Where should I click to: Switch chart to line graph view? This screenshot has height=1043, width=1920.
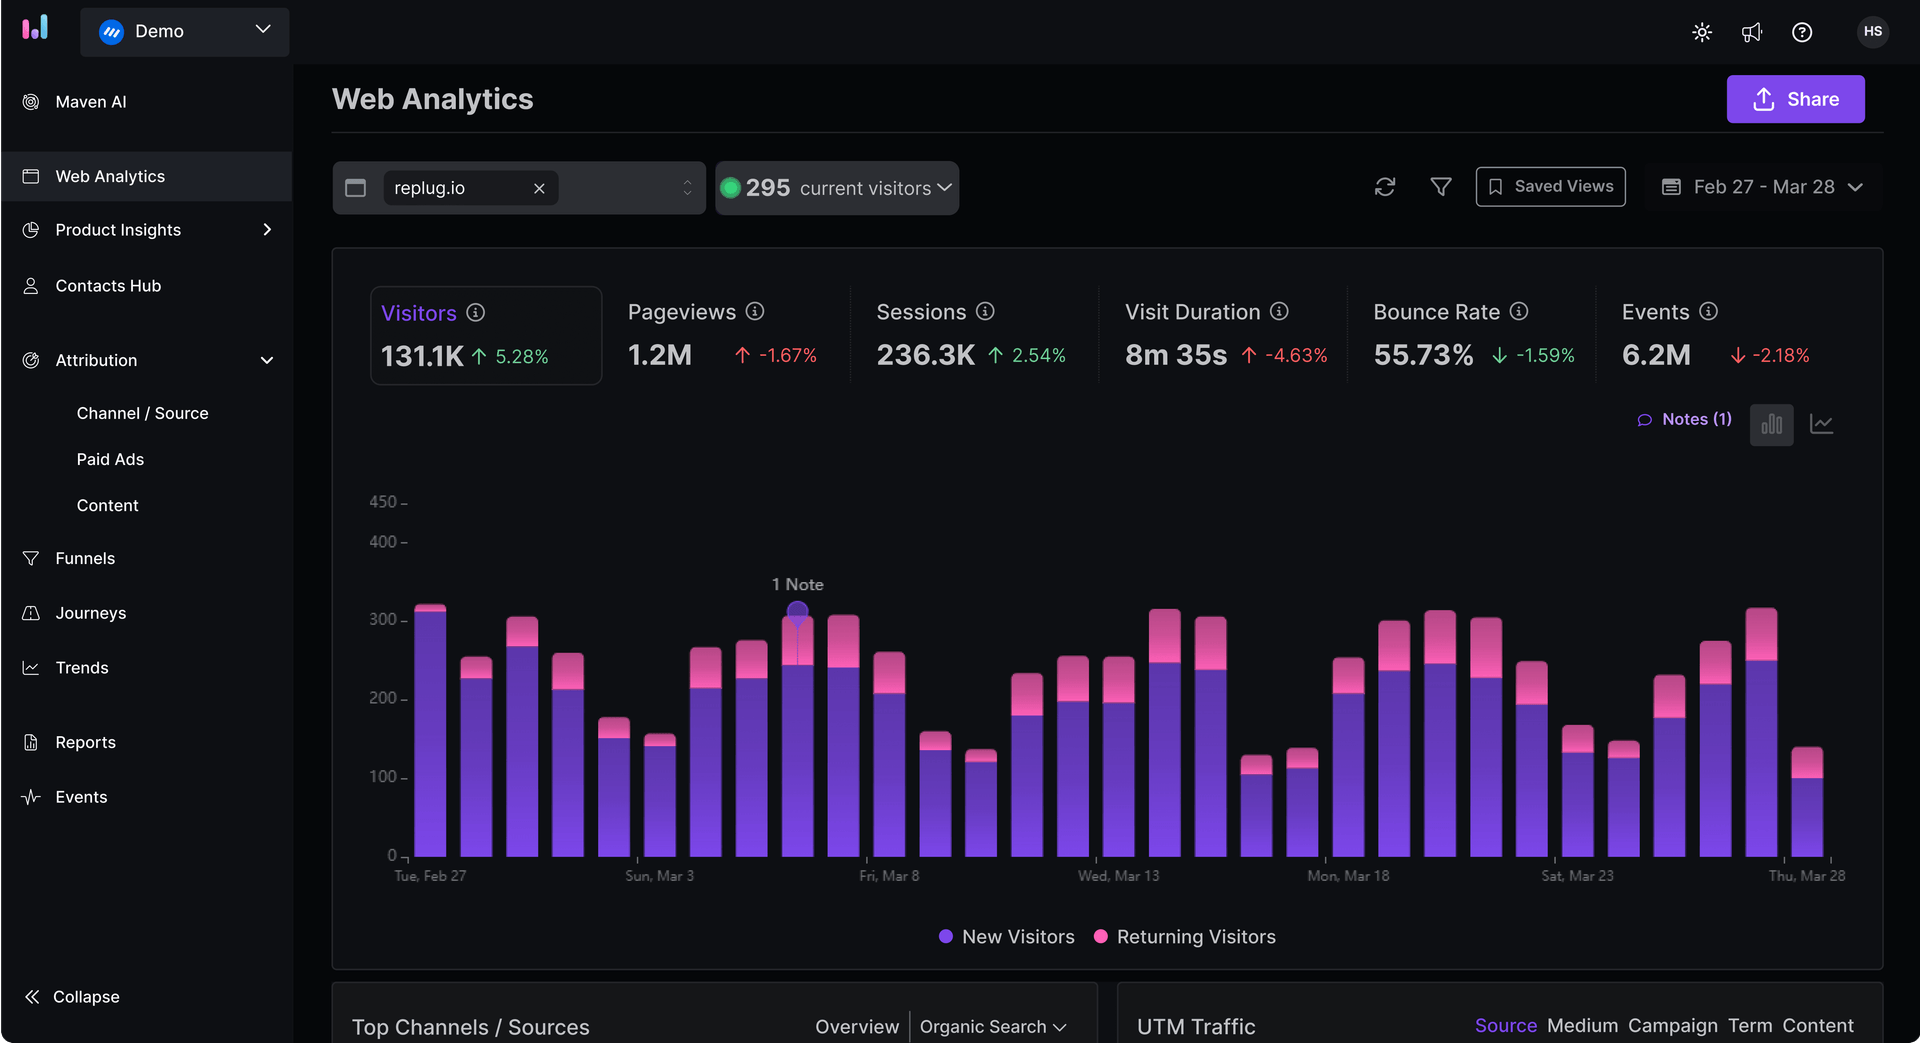click(x=1821, y=424)
